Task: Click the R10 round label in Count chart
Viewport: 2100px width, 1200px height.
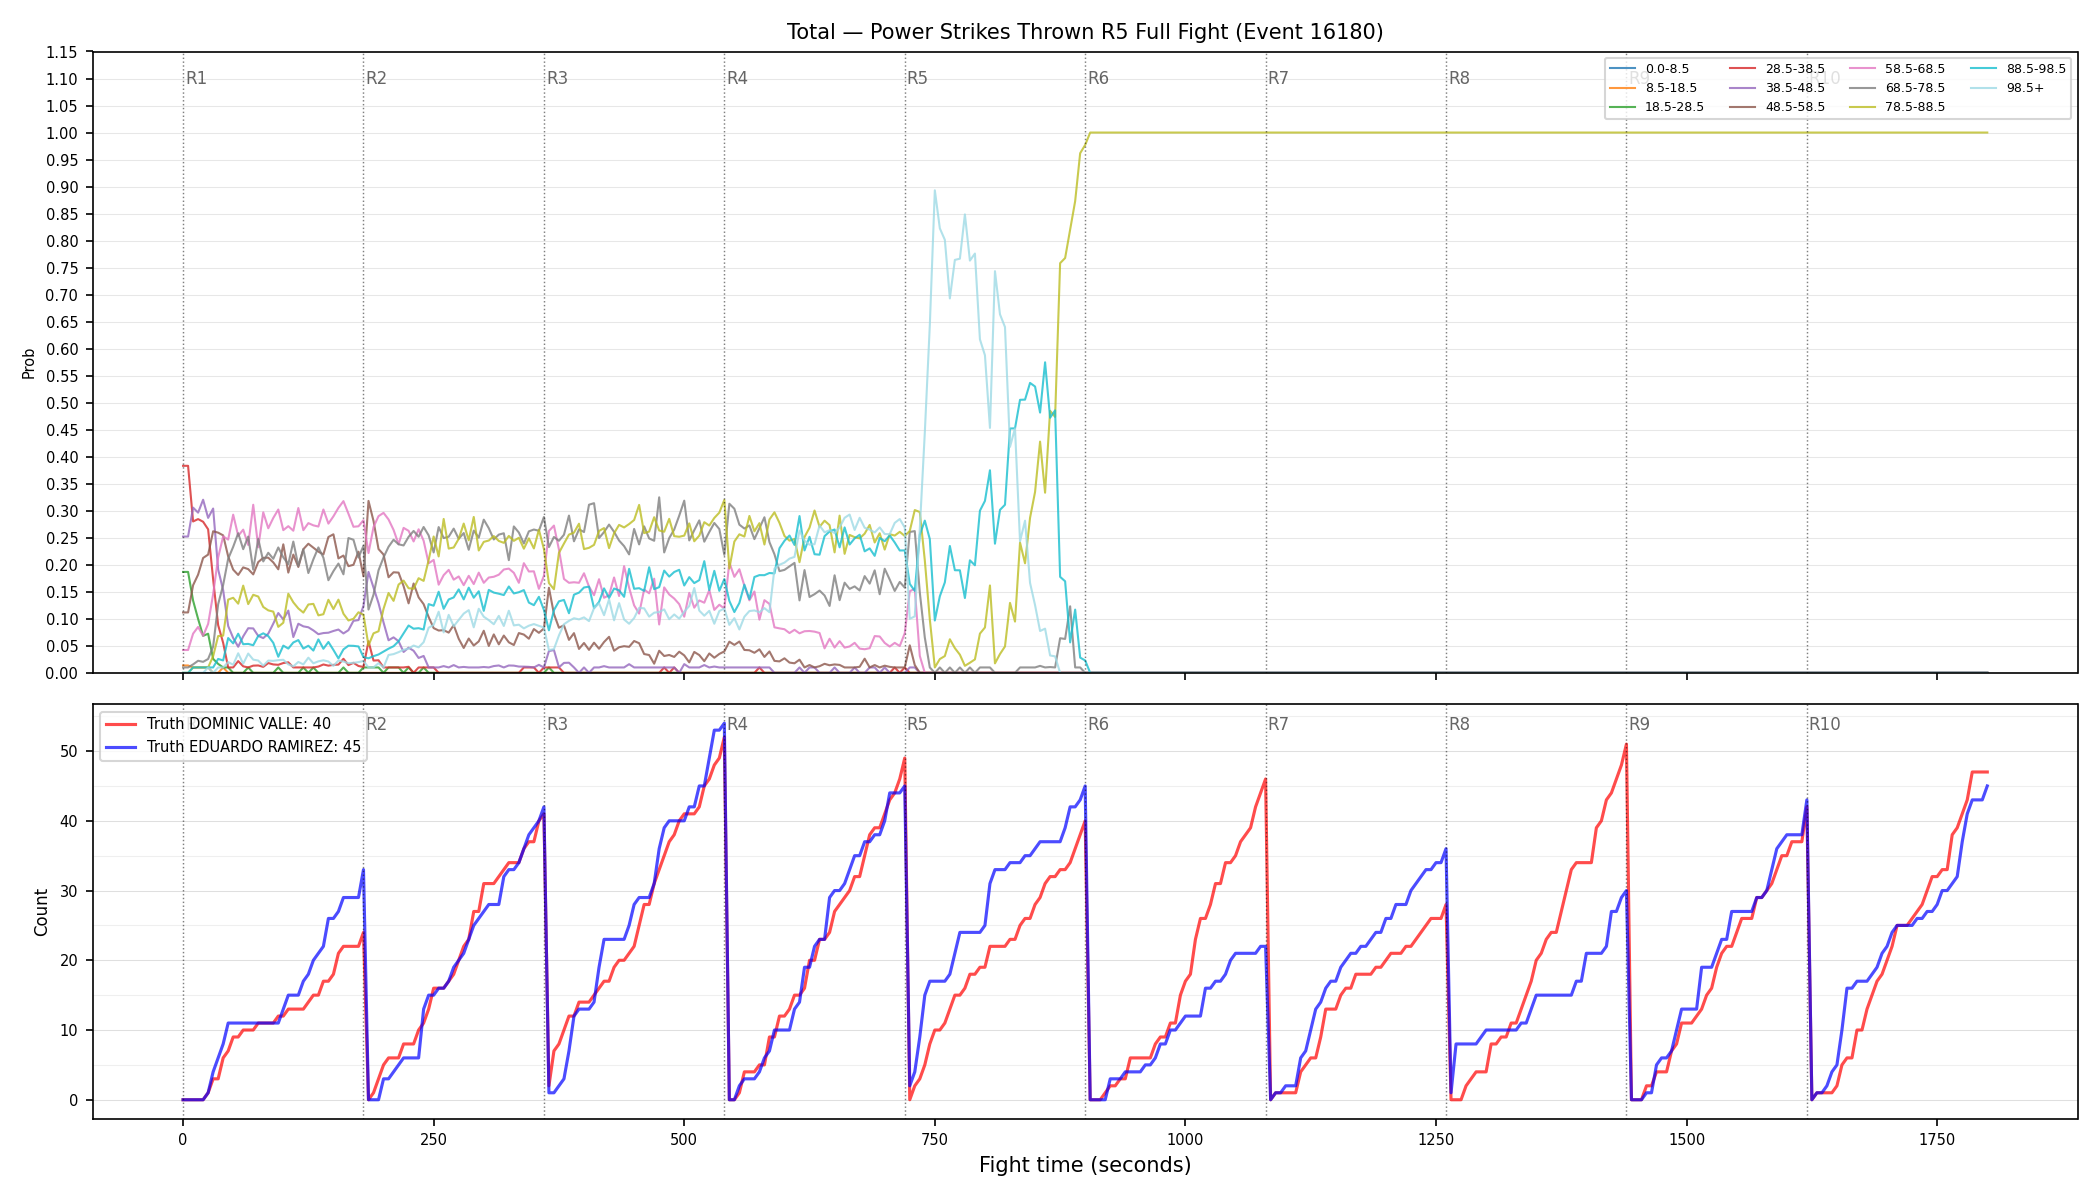Action: [x=1824, y=724]
